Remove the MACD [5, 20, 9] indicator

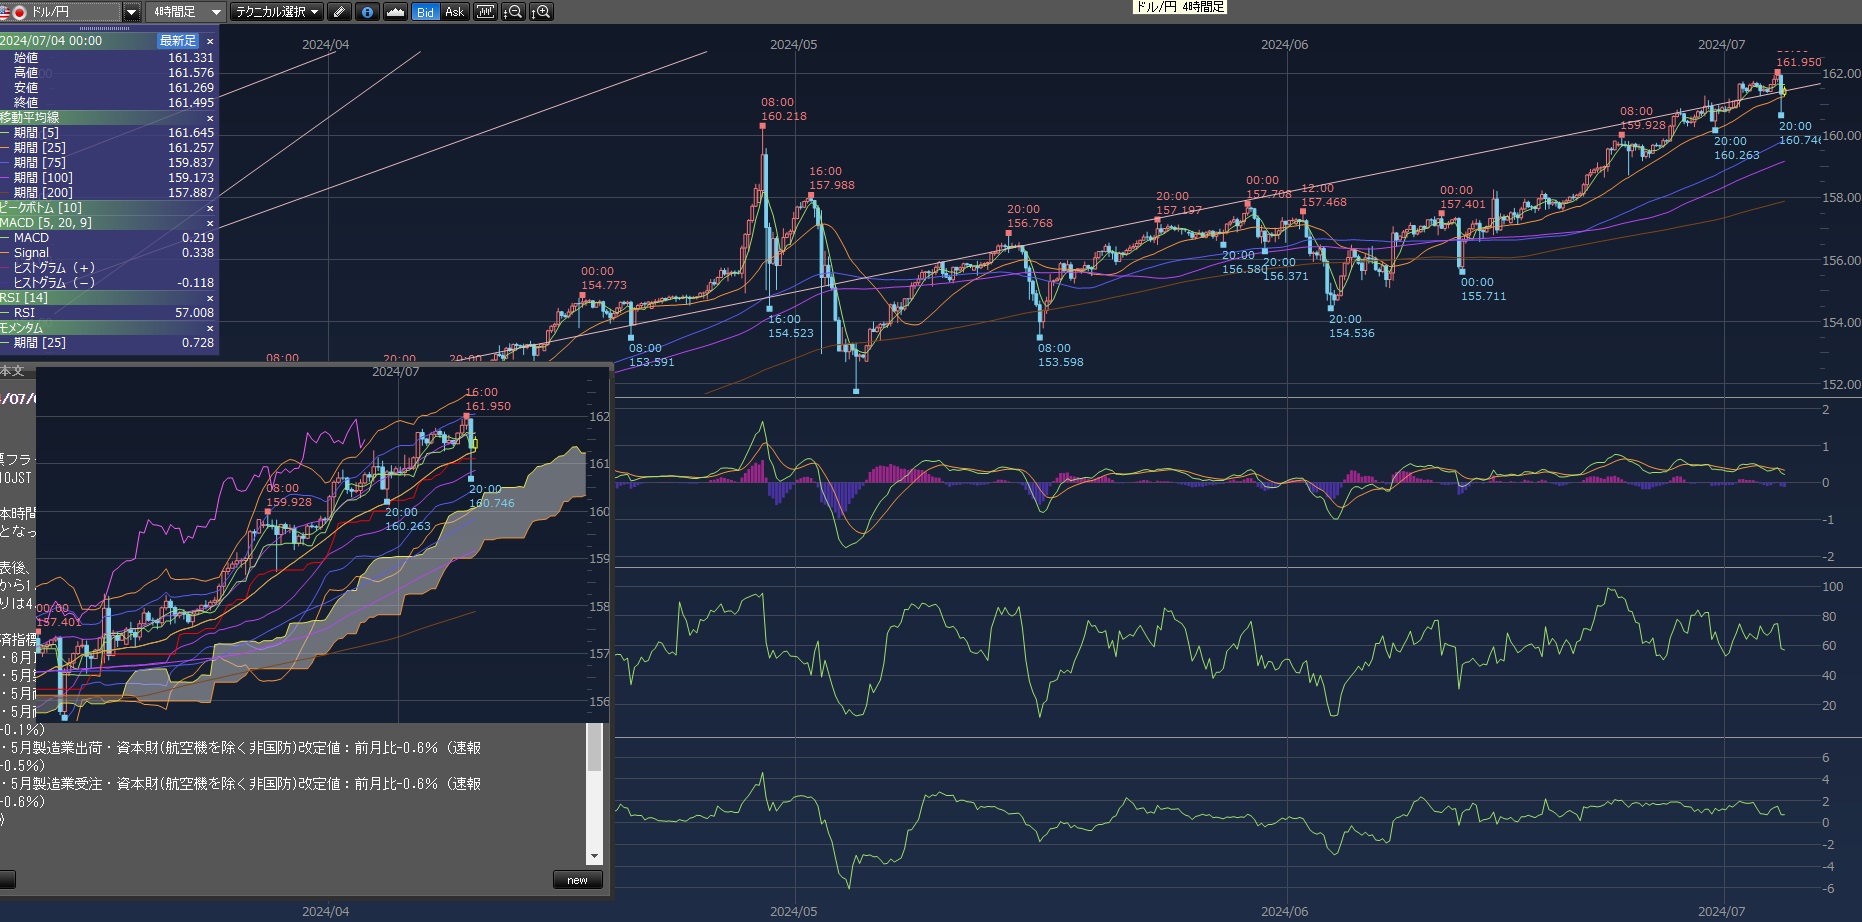click(x=210, y=223)
